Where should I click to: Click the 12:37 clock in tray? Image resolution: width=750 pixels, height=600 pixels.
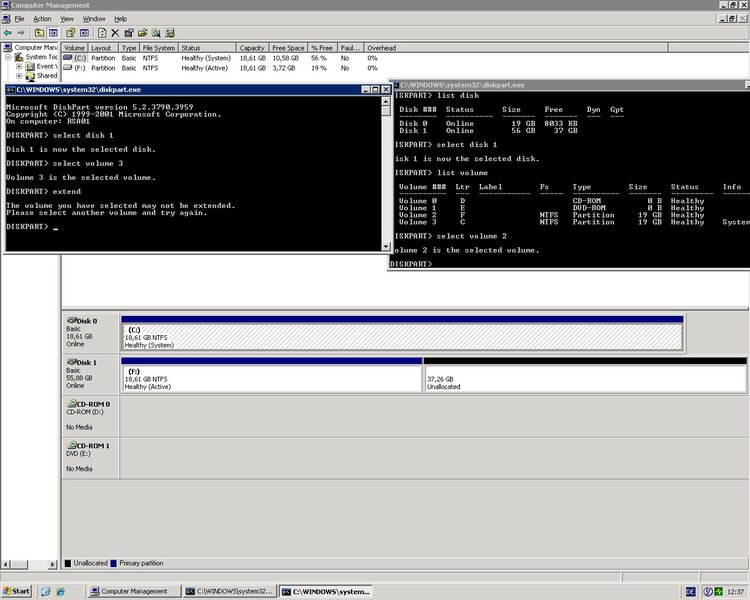point(736,592)
